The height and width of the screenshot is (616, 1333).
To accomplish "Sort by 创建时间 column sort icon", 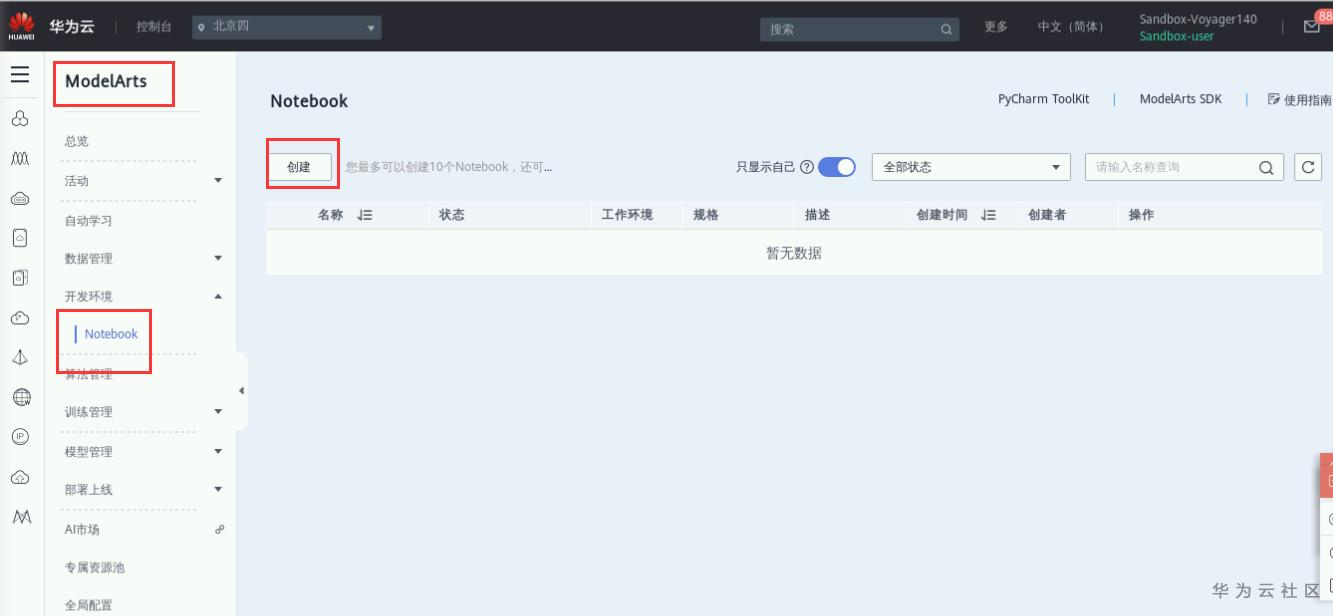I will [x=988, y=215].
